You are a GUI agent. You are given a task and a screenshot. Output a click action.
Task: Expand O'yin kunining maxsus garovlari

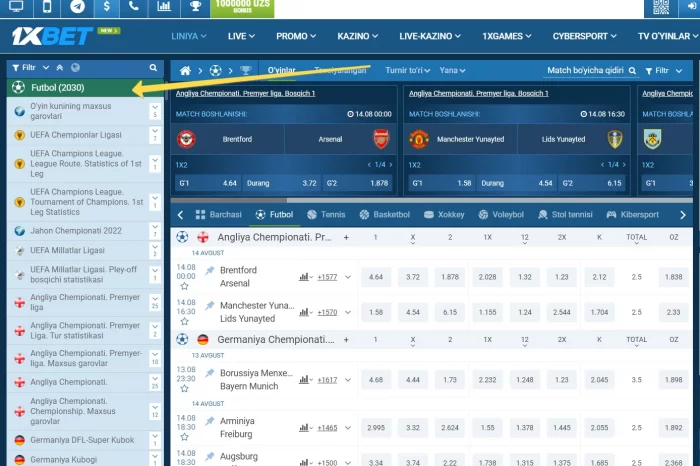tap(154, 111)
